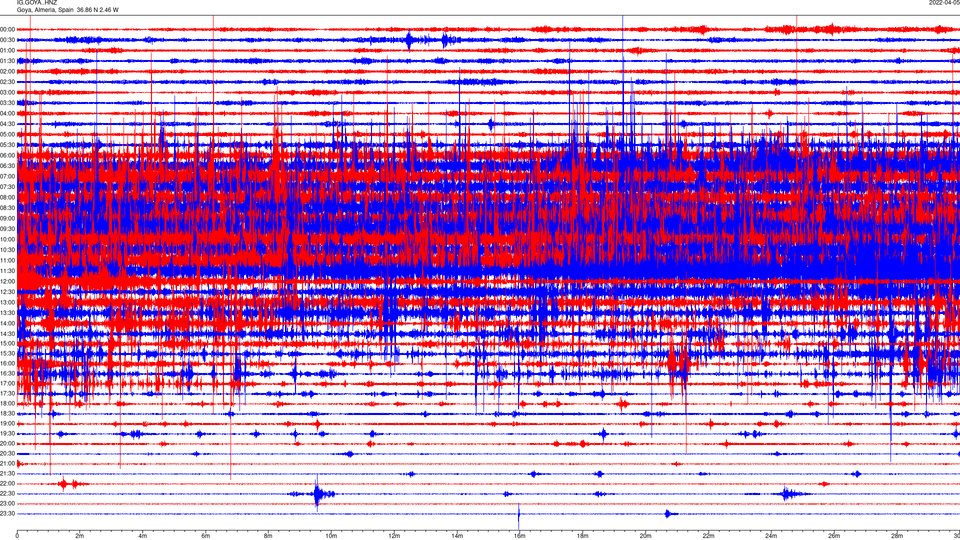The height and width of the screenshot is (540, 960).
Task: Select the '05:00' trace time label
Action: (7, 134)
